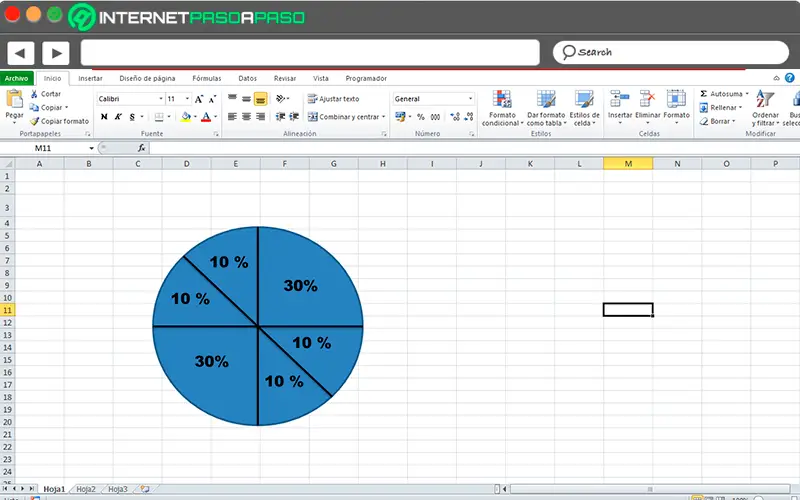Go back with the browser left arrow
800x500 pixels.
tap(20, 53)
